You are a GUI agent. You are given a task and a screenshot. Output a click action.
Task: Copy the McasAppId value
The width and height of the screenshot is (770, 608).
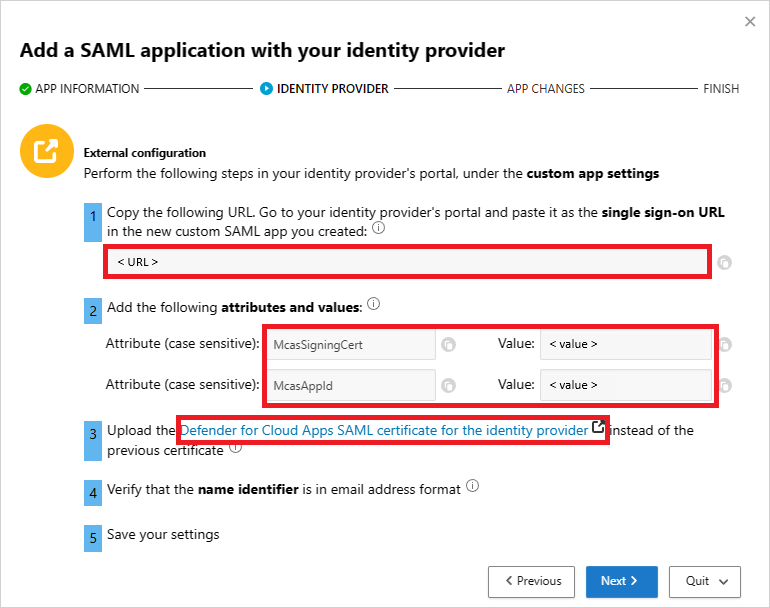coord(725,385)
